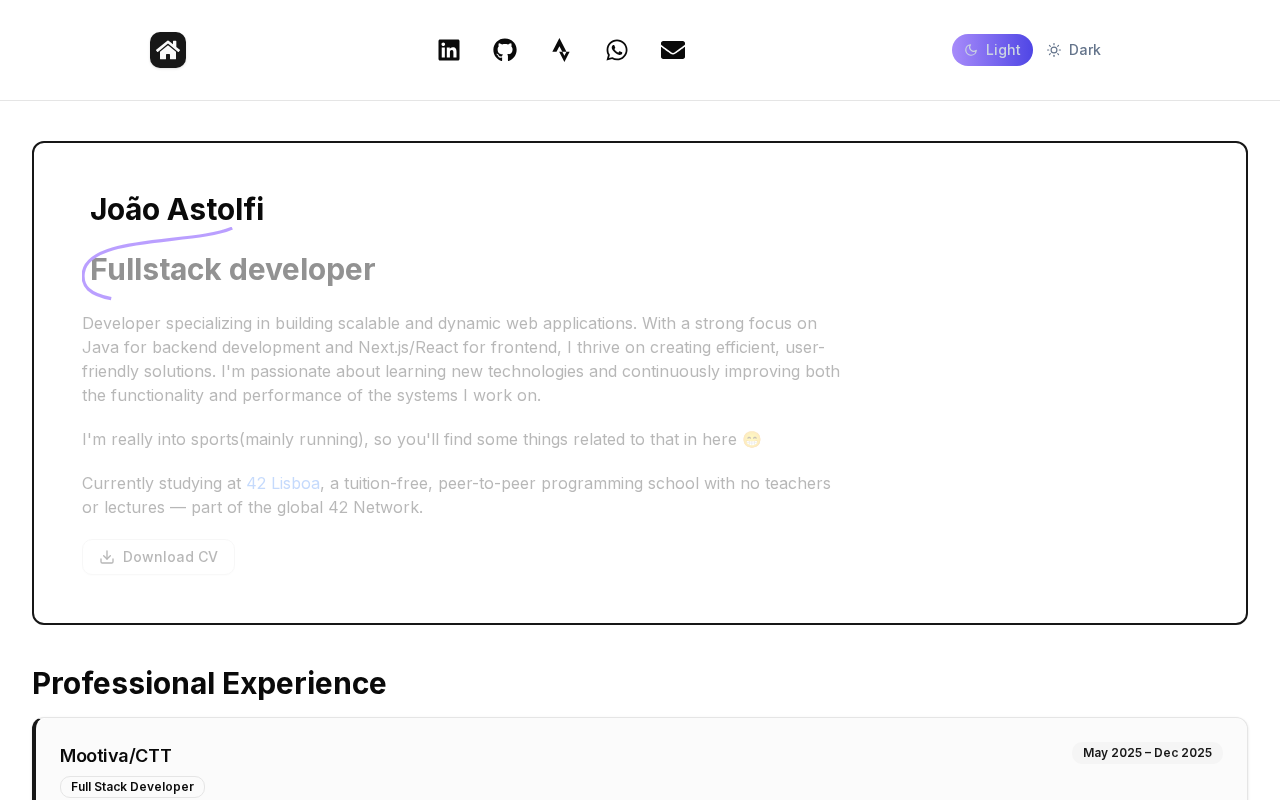Open the LinkedIn profile icon

(x=449, y=50)
